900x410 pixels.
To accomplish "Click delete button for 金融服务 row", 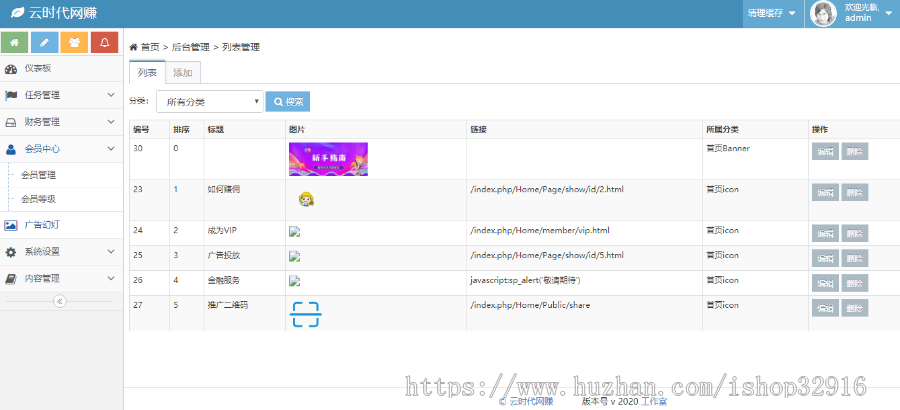I will 855,283.
